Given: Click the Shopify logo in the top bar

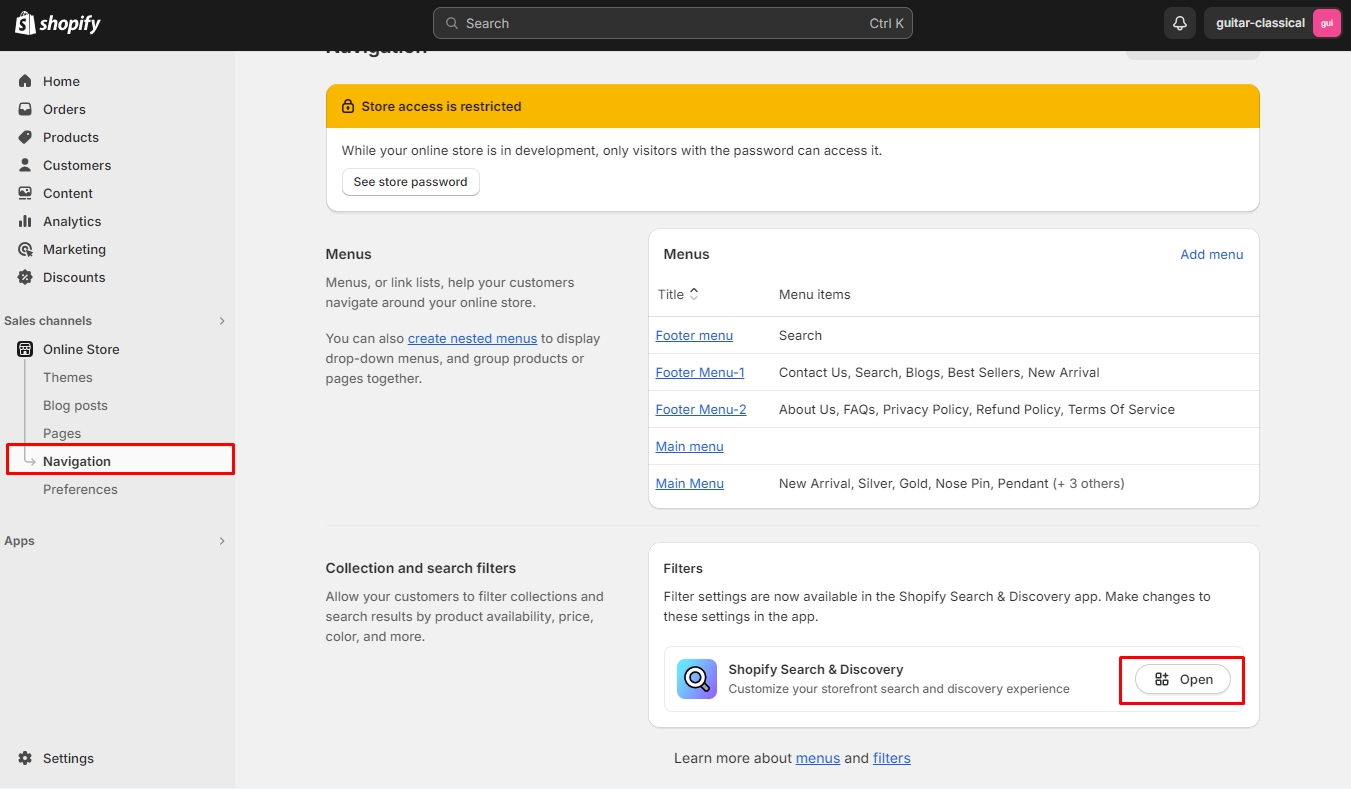Looking at the screenshot, I should [x=58, y=23].
